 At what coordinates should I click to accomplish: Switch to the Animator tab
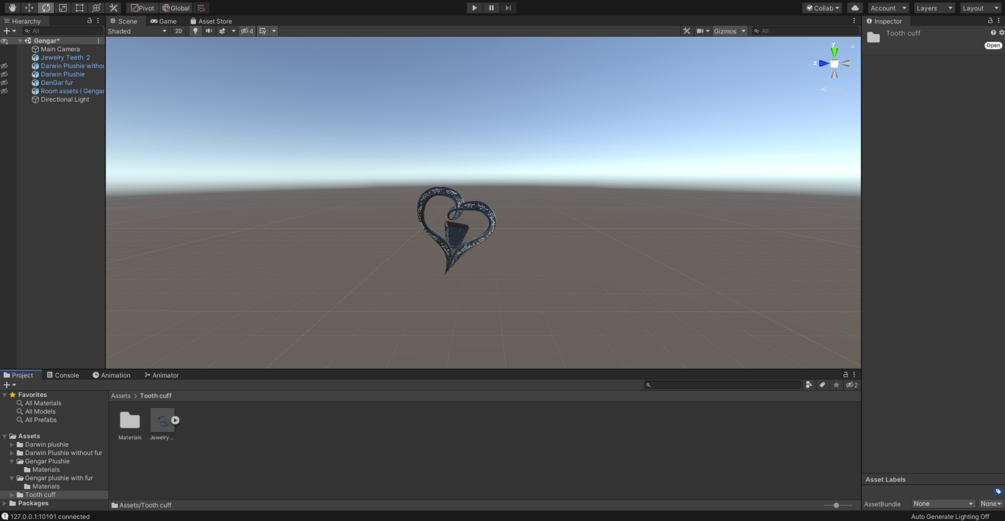click(x=162, y=375)
